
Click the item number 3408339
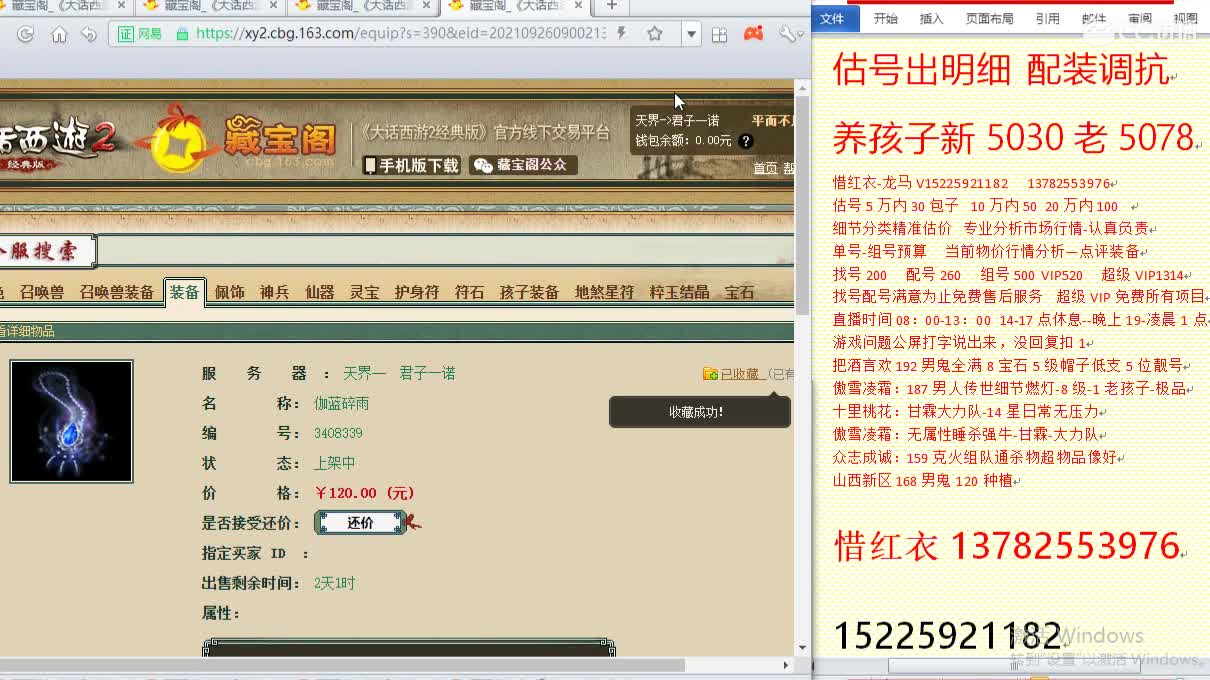point(338,433)
